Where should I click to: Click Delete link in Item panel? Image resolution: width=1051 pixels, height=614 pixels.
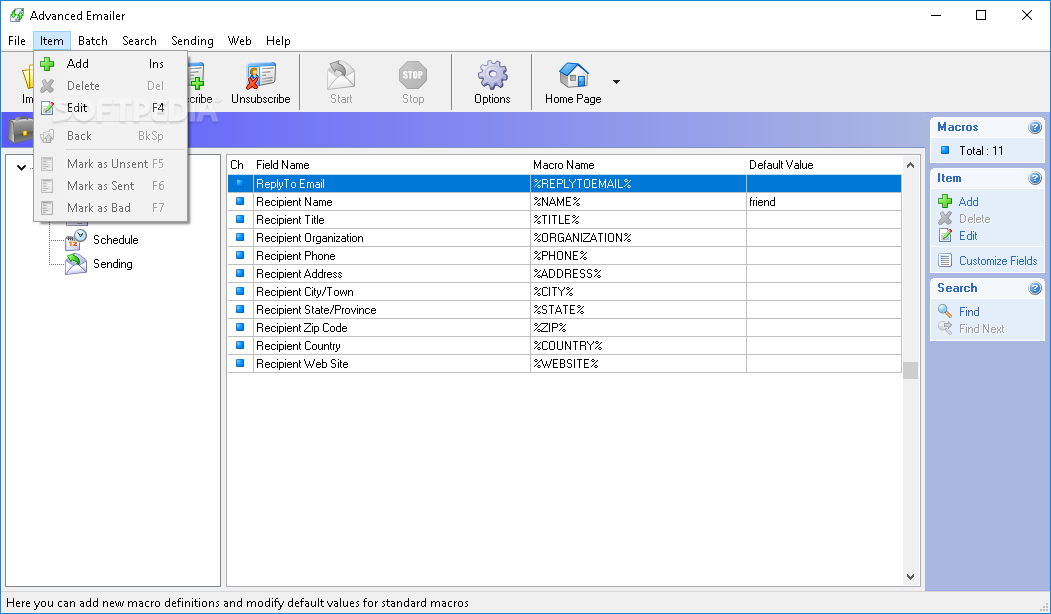click(x=974, y=219)
